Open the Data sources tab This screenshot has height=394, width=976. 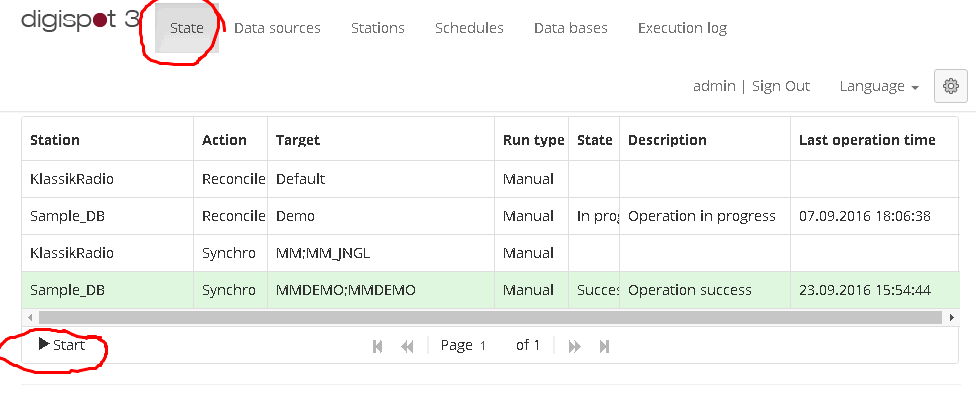coord(277,28)
